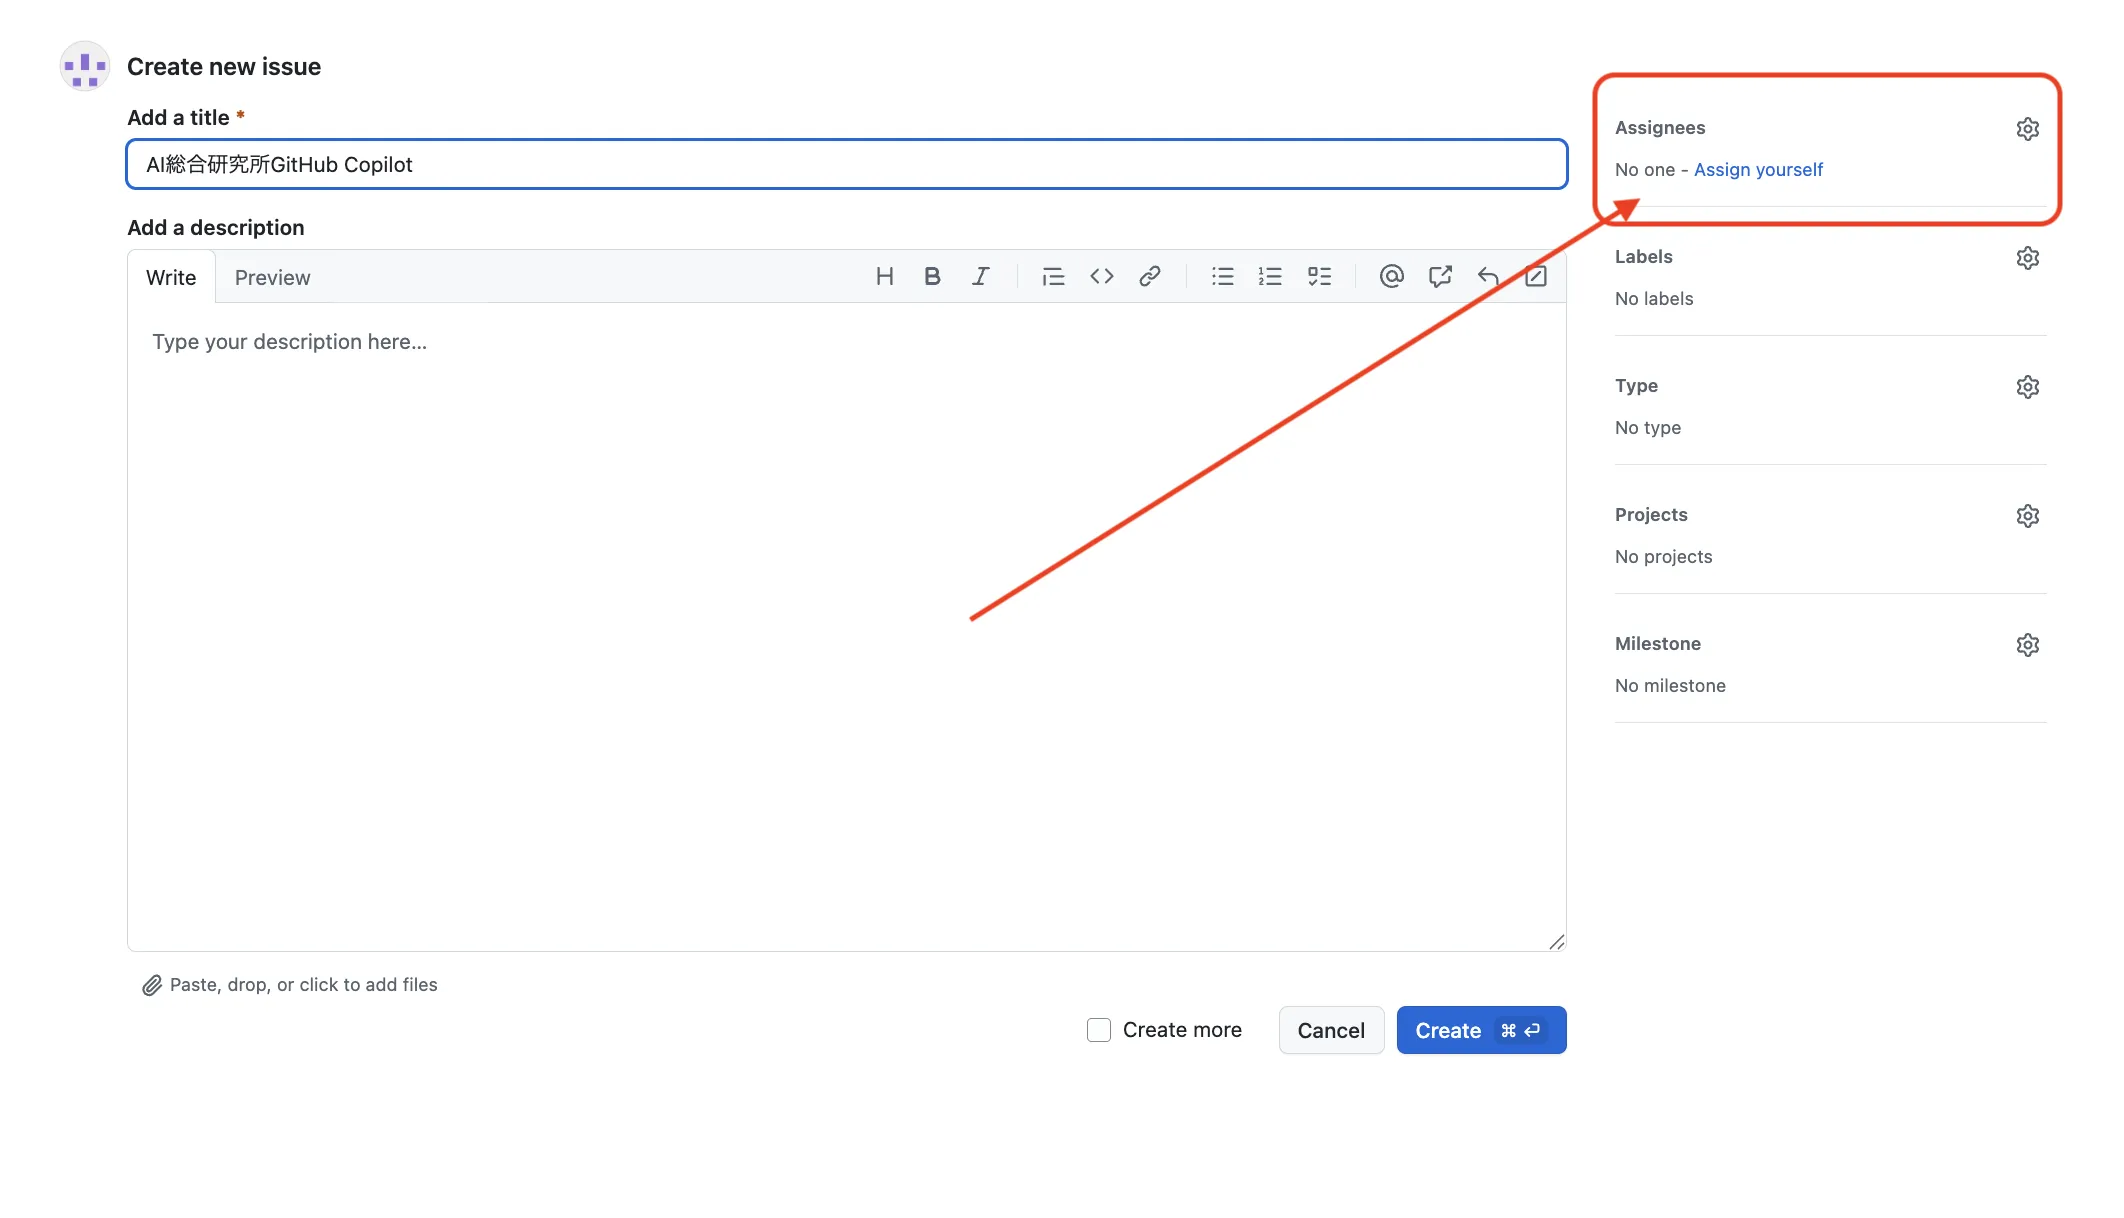
Task: Open the Type gear settings
Action: click(x=2027, y=387)
